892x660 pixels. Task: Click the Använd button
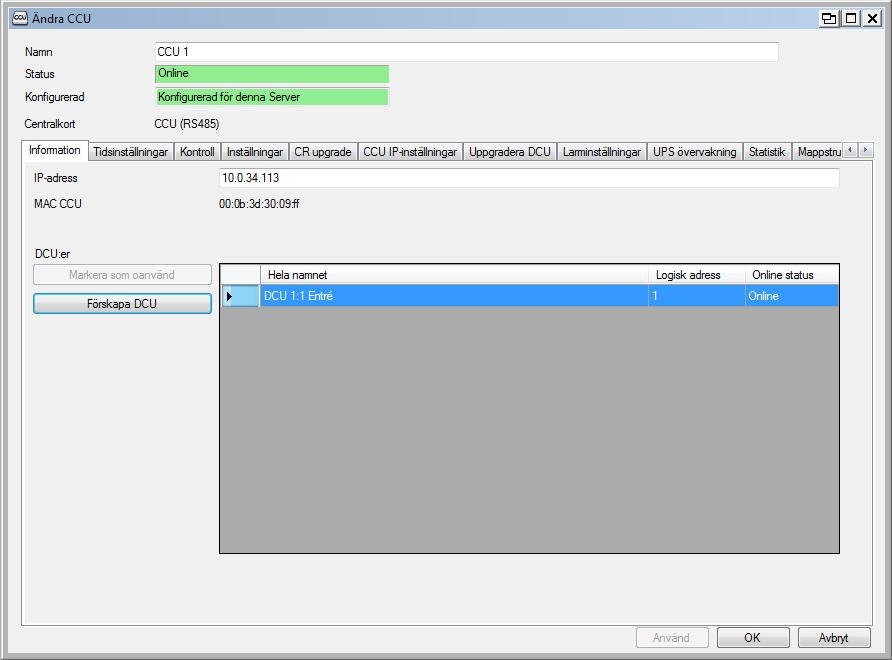[x=672, y=638]
